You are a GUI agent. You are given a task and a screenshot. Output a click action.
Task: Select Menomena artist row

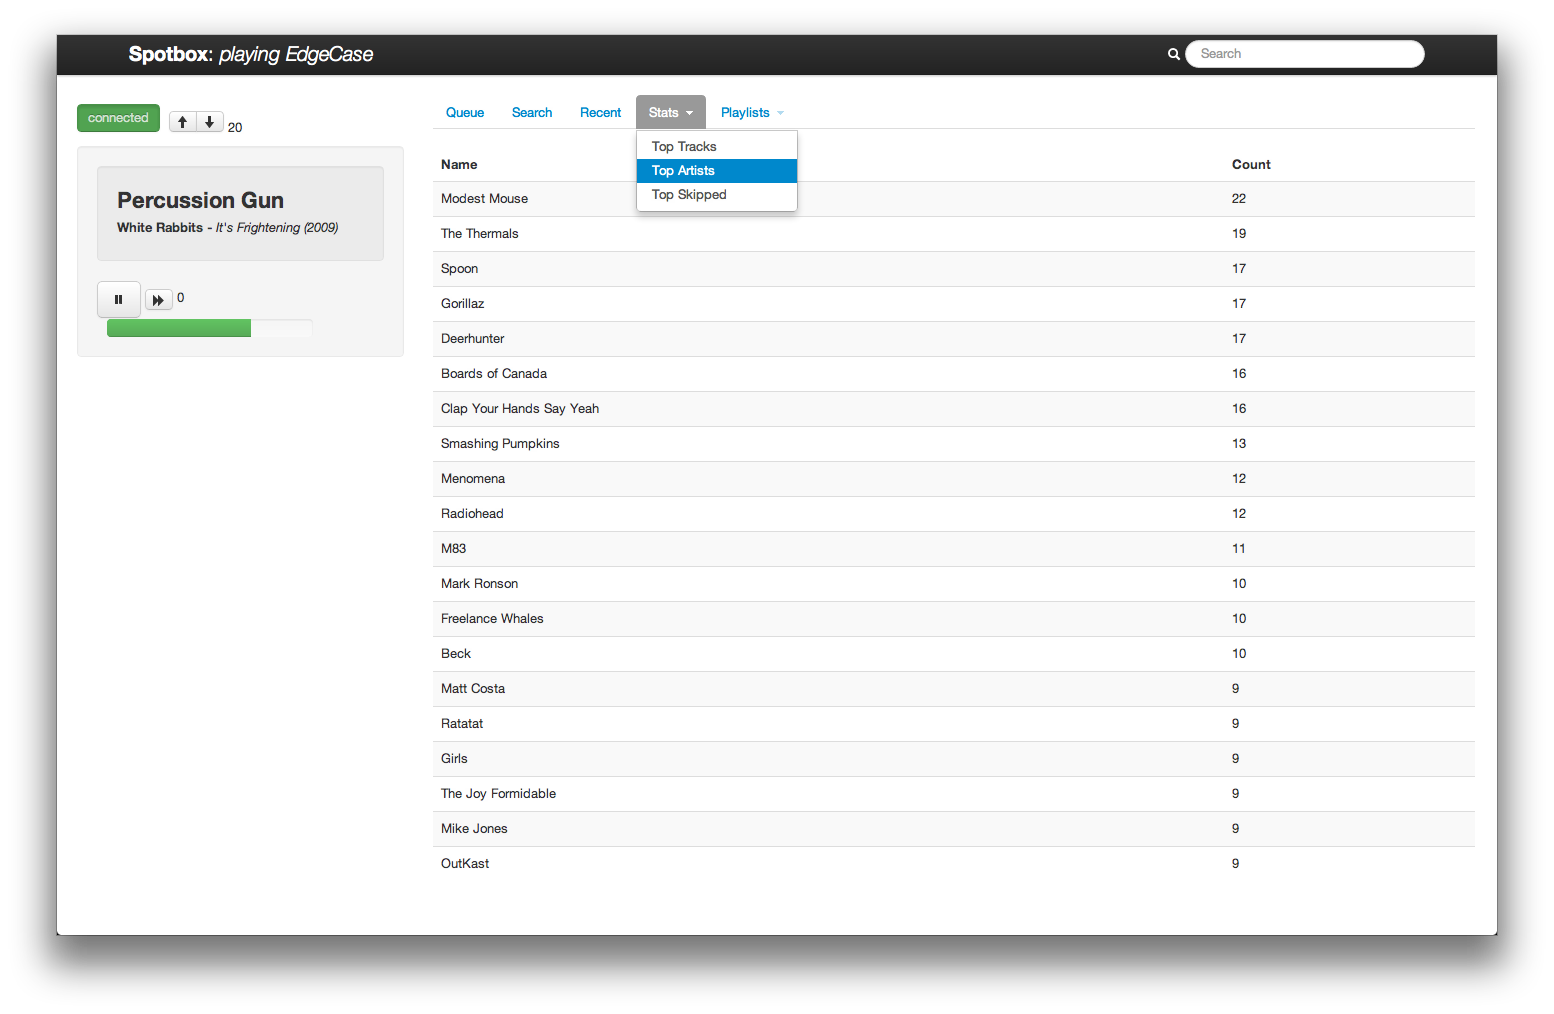click(x=953, y=479)
